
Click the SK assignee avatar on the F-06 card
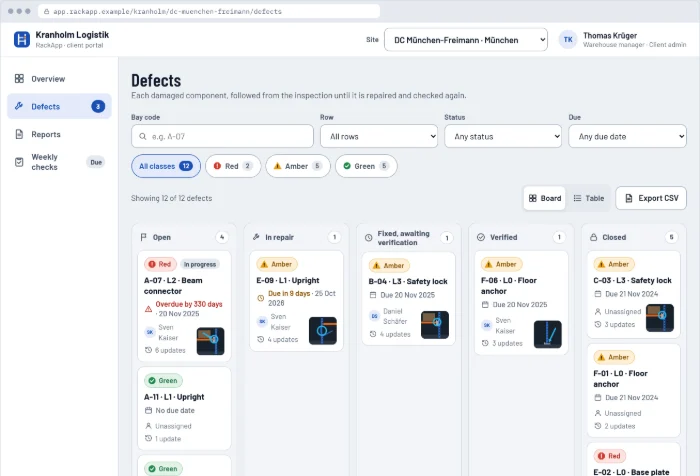pyautogui.click(x=487, y=326)
